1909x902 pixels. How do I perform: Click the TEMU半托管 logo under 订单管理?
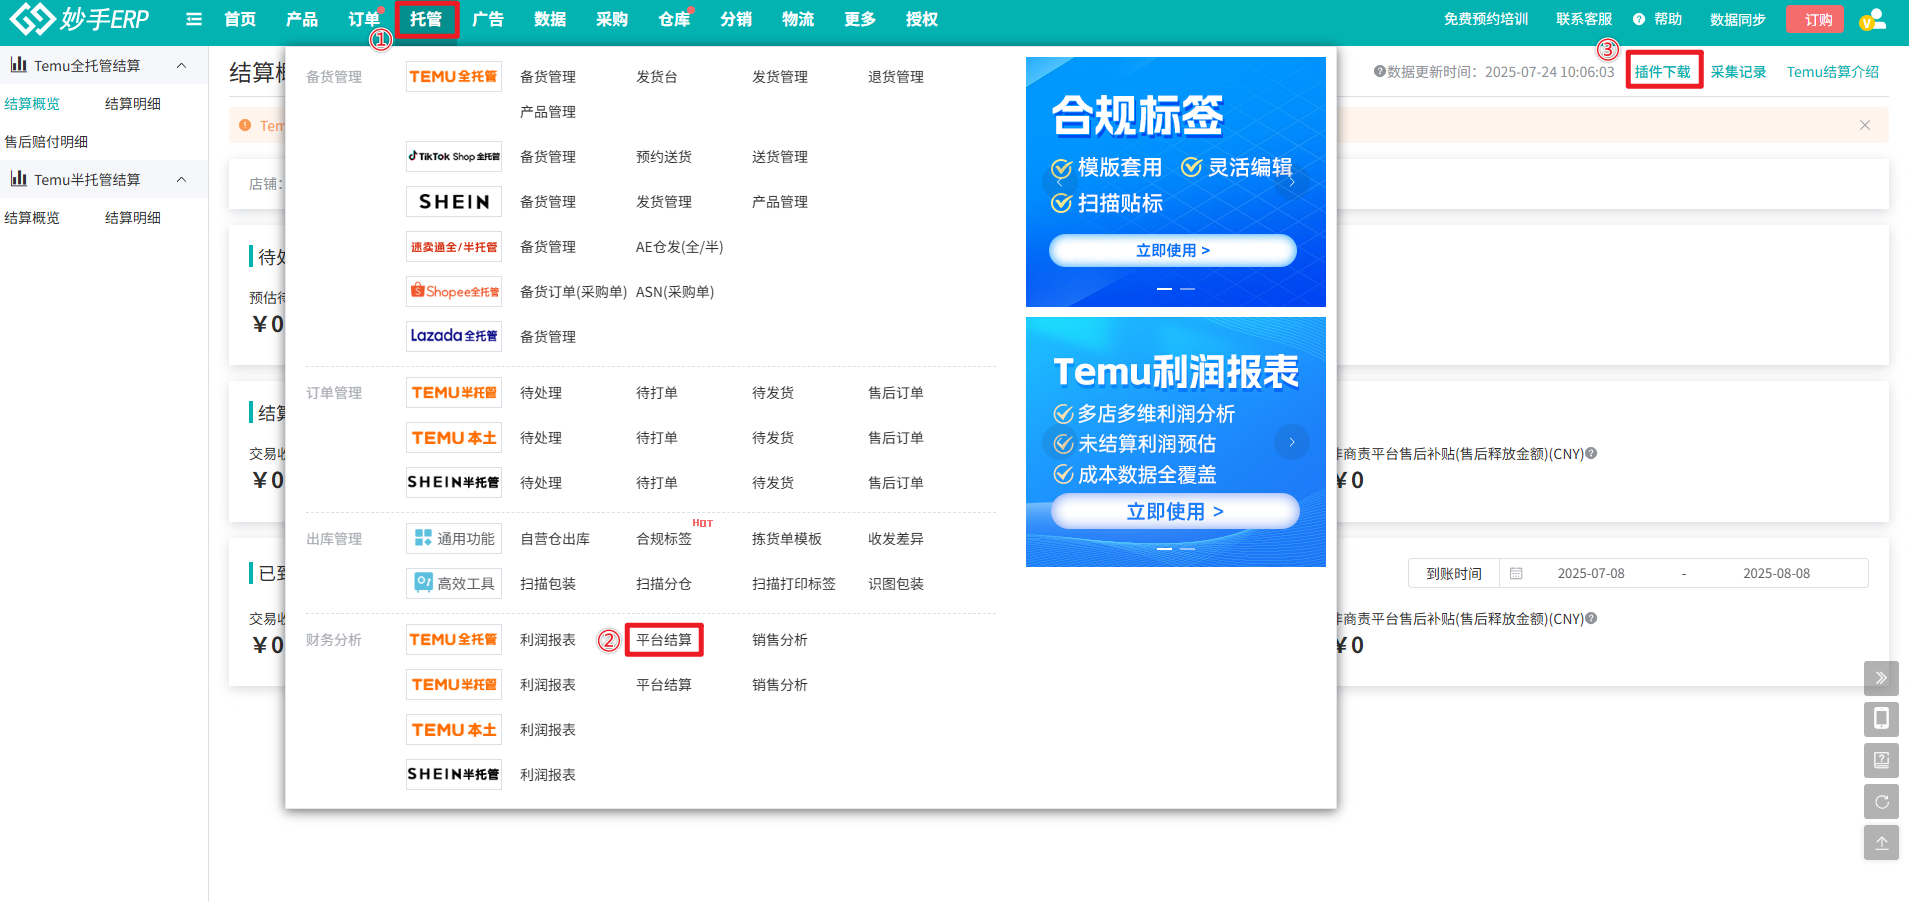(453, 392)
